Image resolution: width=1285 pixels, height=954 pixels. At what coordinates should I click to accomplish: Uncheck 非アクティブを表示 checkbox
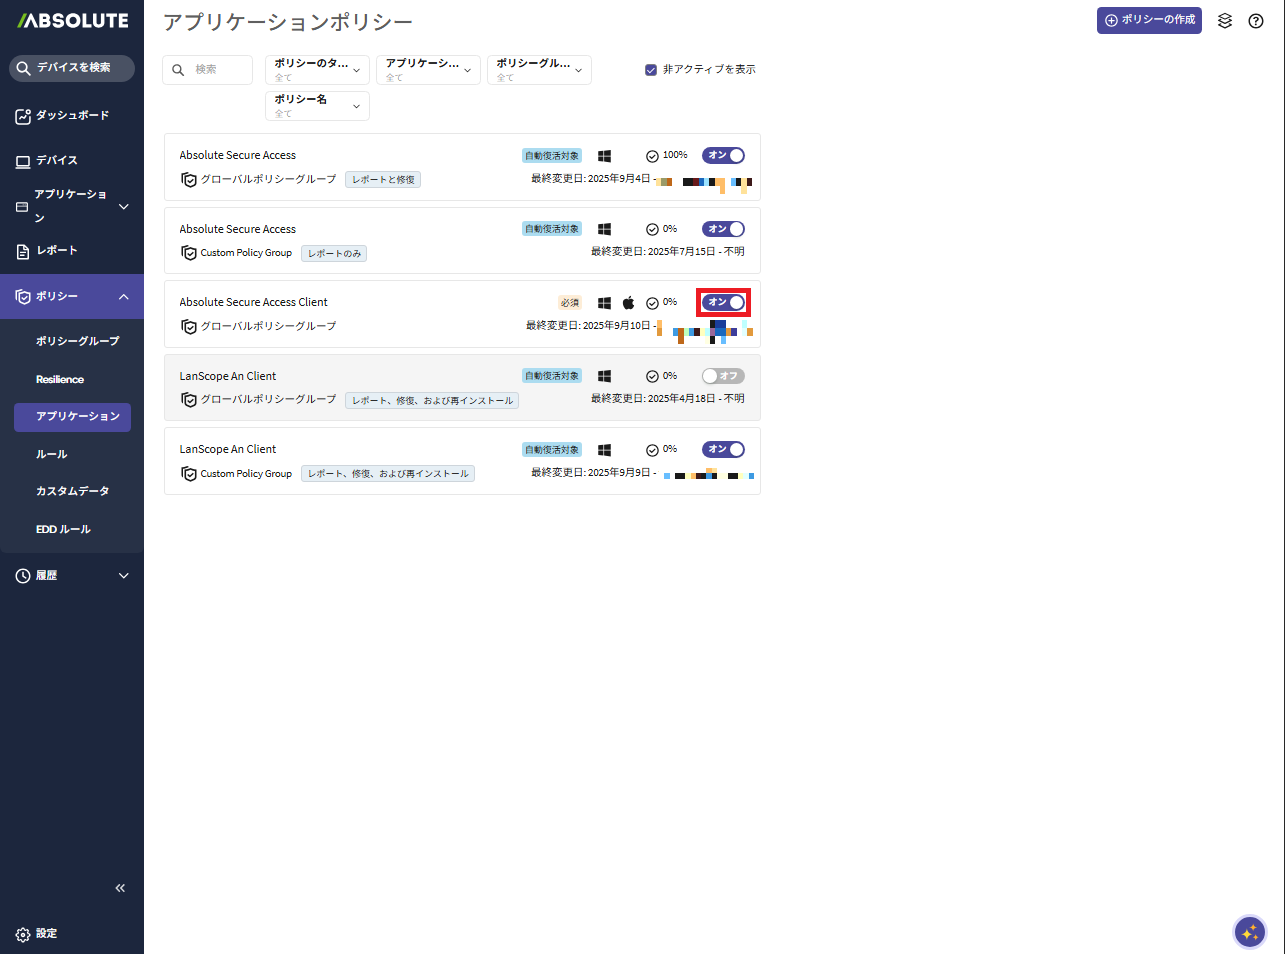[651, 70]
